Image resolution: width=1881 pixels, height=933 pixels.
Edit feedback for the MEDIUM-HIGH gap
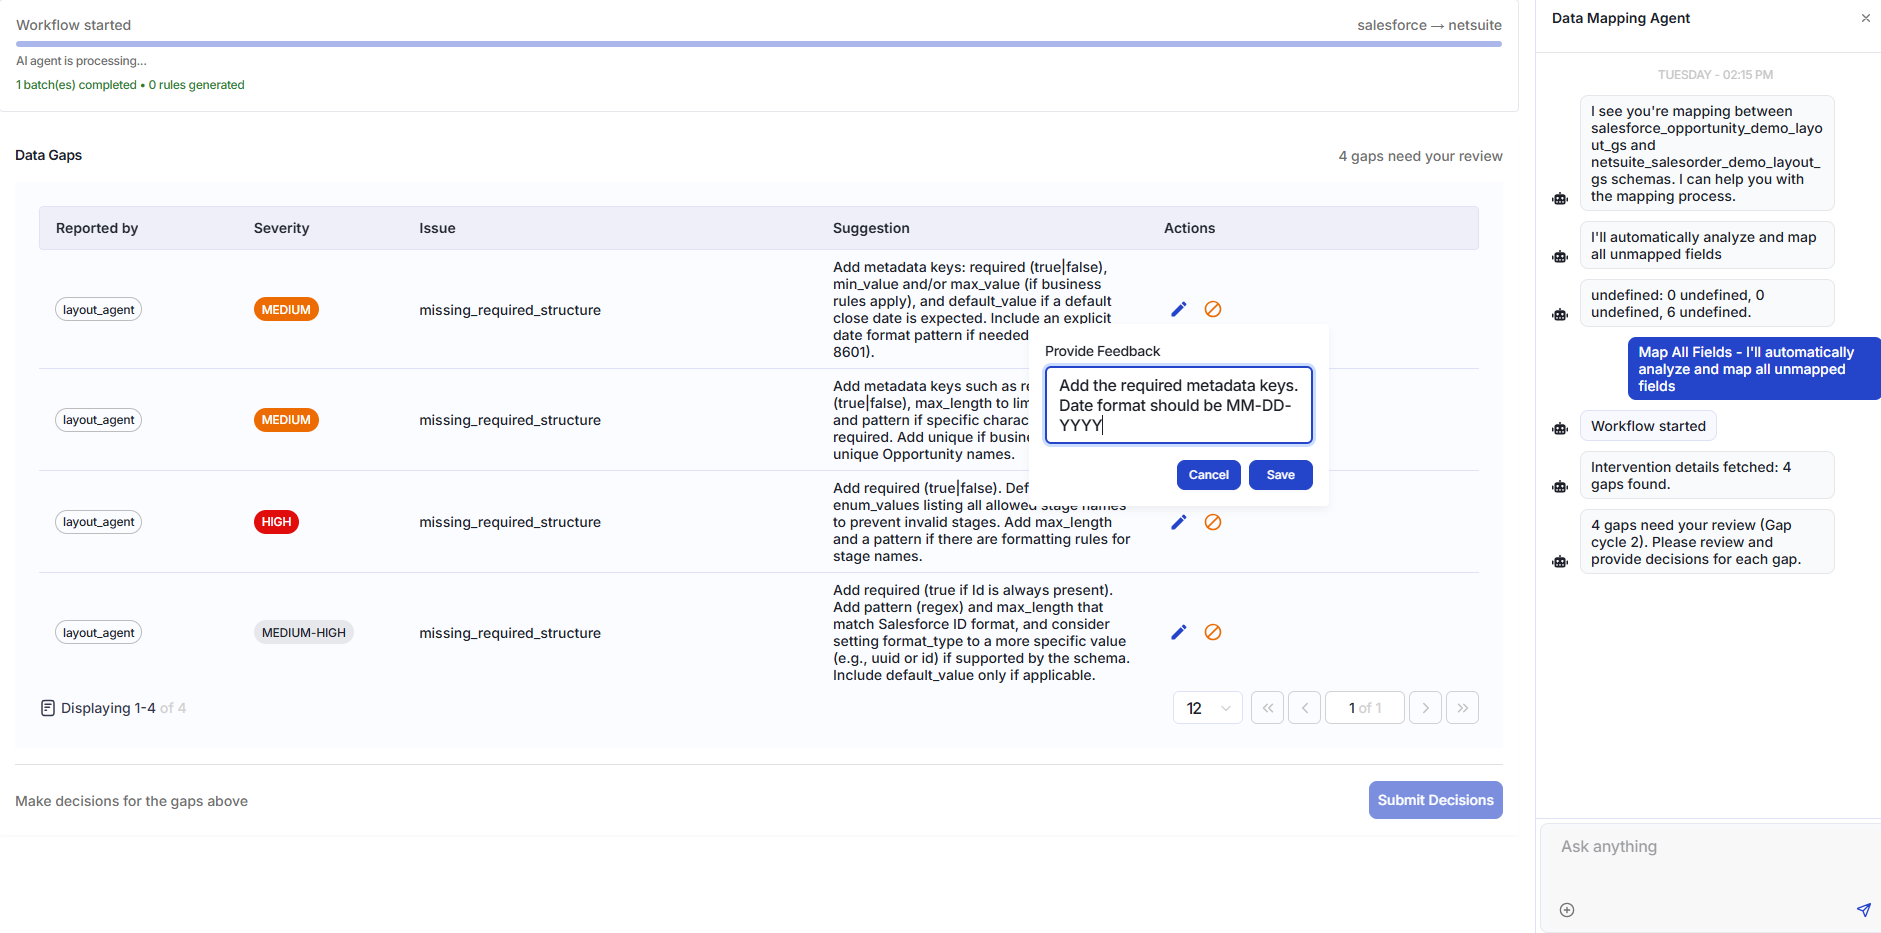(x=1179, y=632)
